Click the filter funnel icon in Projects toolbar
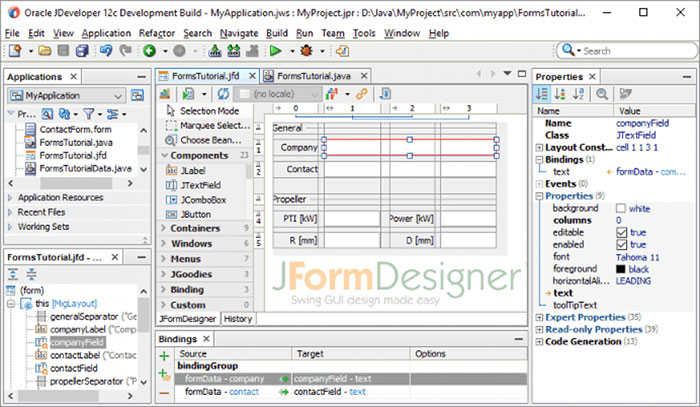 pos(88,114)
